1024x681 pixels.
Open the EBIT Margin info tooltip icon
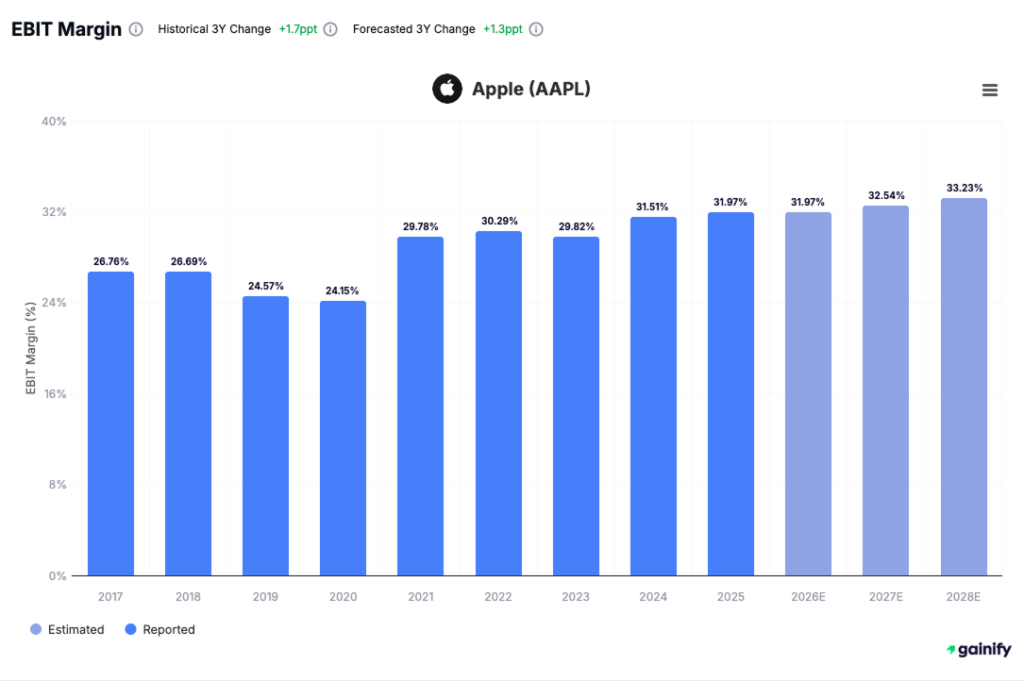tap(135, 29)
